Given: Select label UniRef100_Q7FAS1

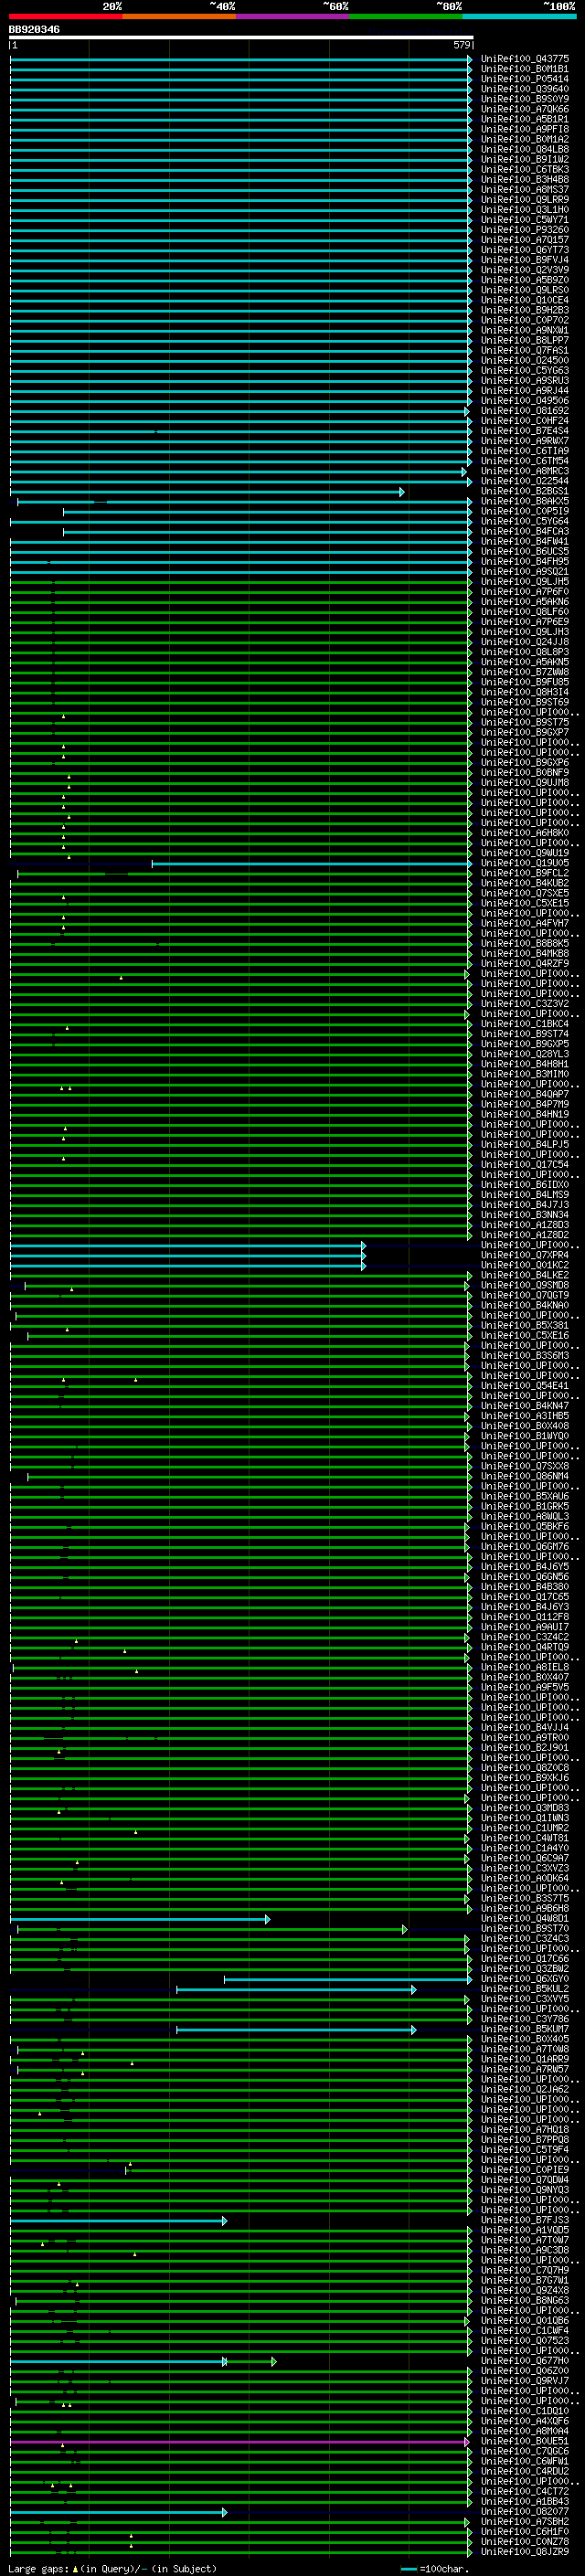Looking at the screenshot, I should [x=525, y=351].
